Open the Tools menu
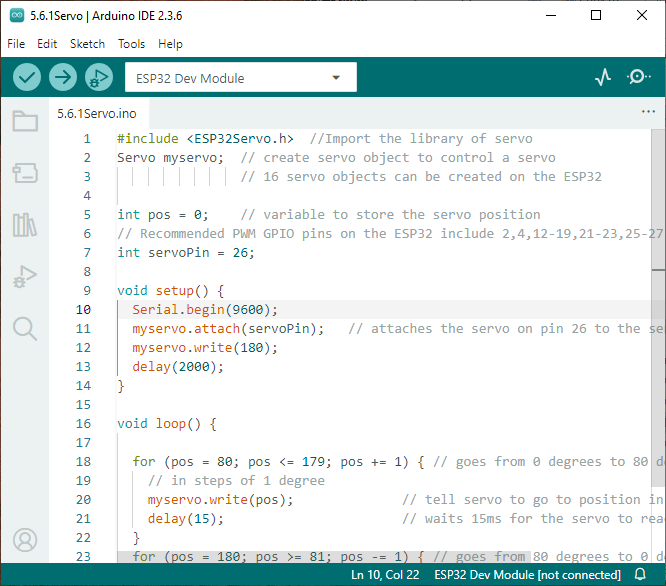 click(131, 44)
